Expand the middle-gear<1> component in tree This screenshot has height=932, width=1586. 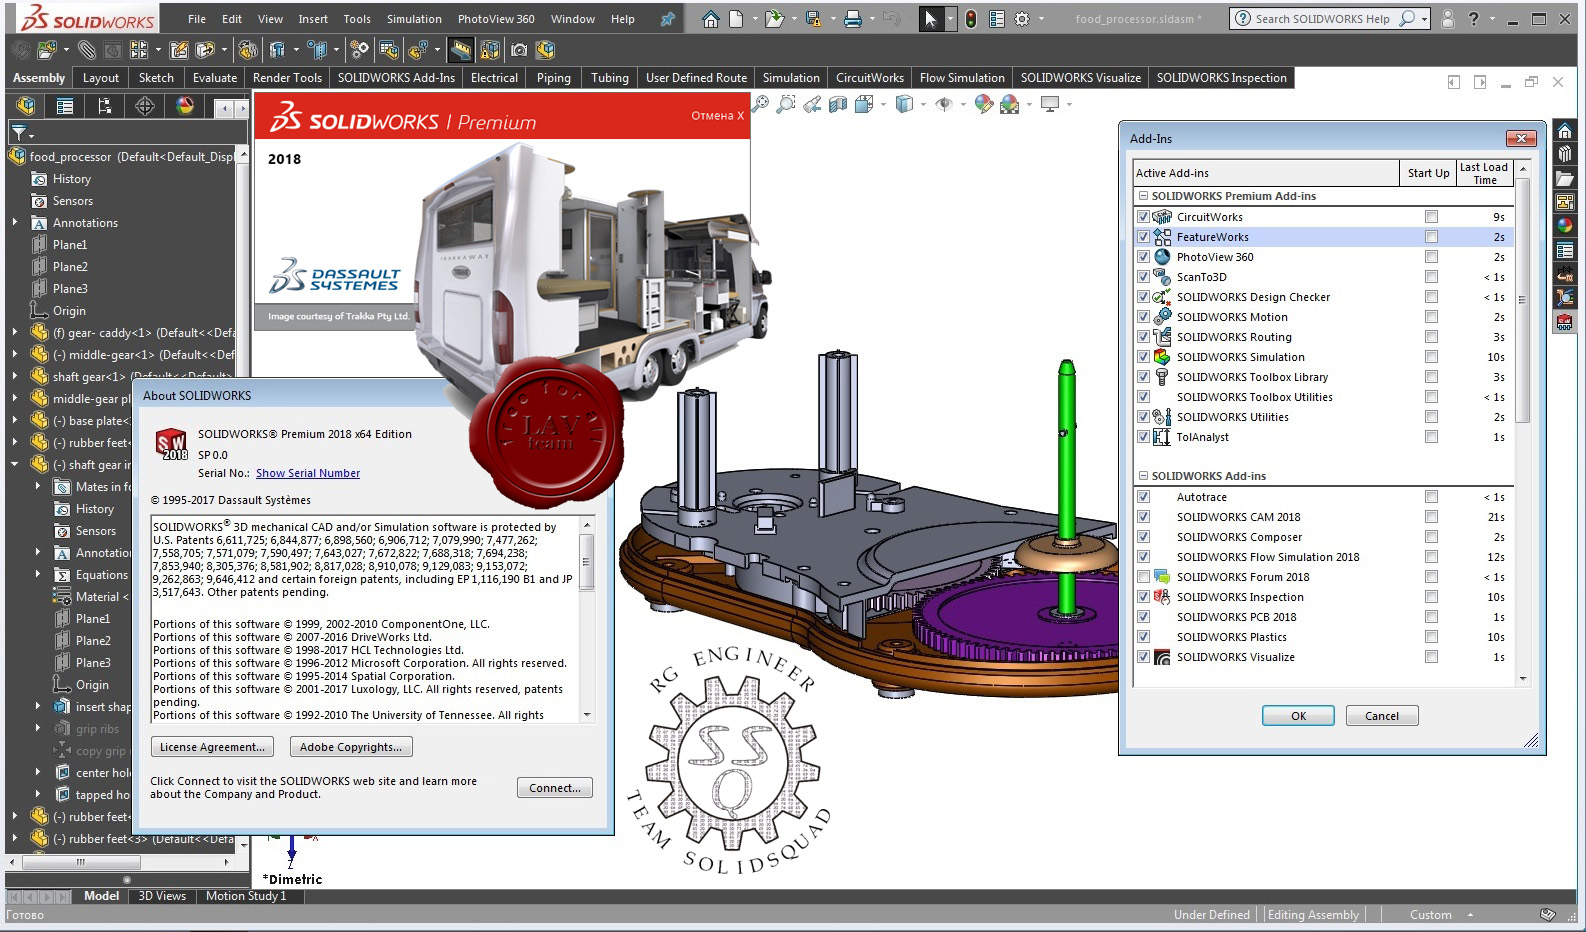(15, 354)
